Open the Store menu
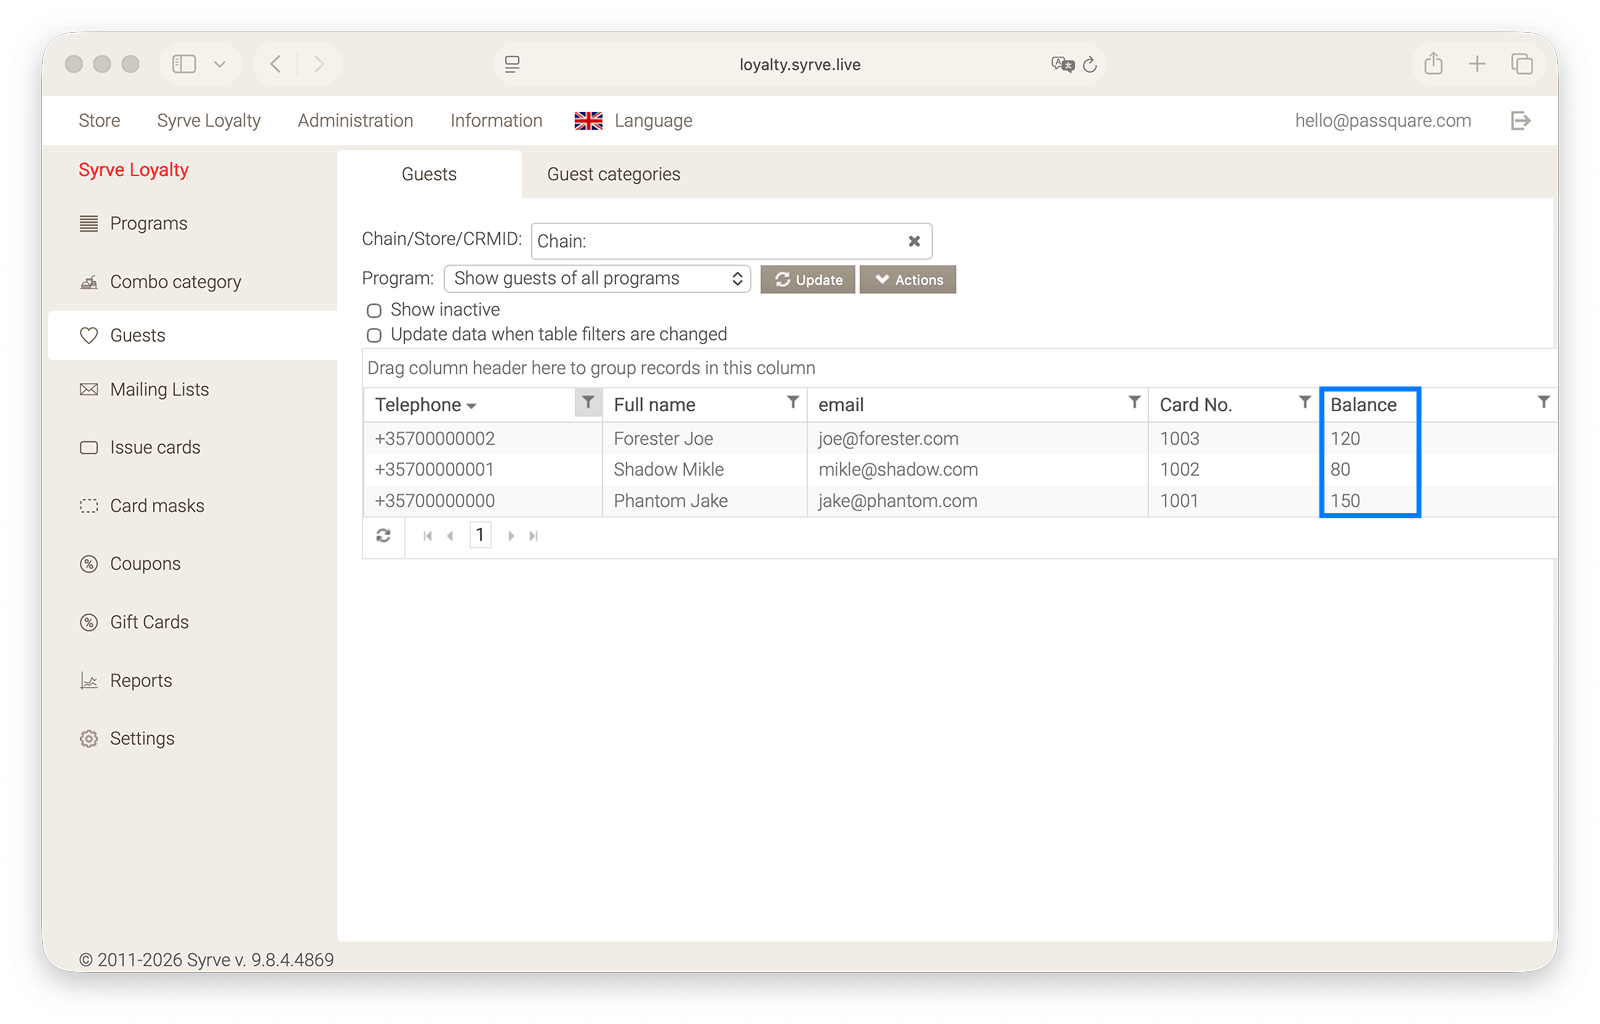 99,121
